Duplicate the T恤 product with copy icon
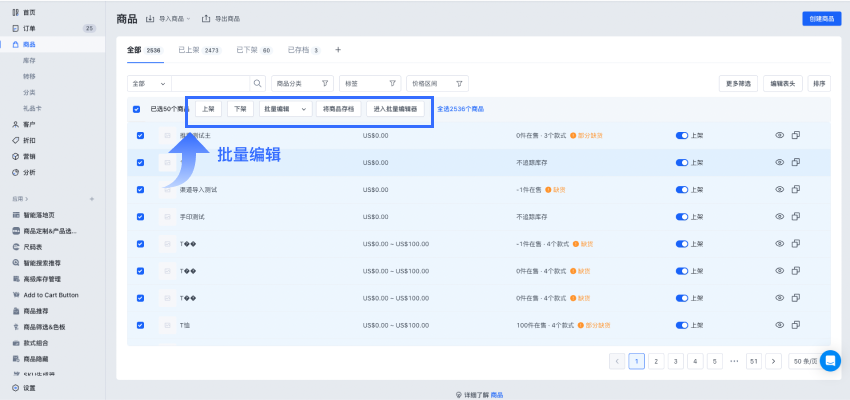Image resolution: width=850 pixels, height=400 pixels. pos(796,325)
